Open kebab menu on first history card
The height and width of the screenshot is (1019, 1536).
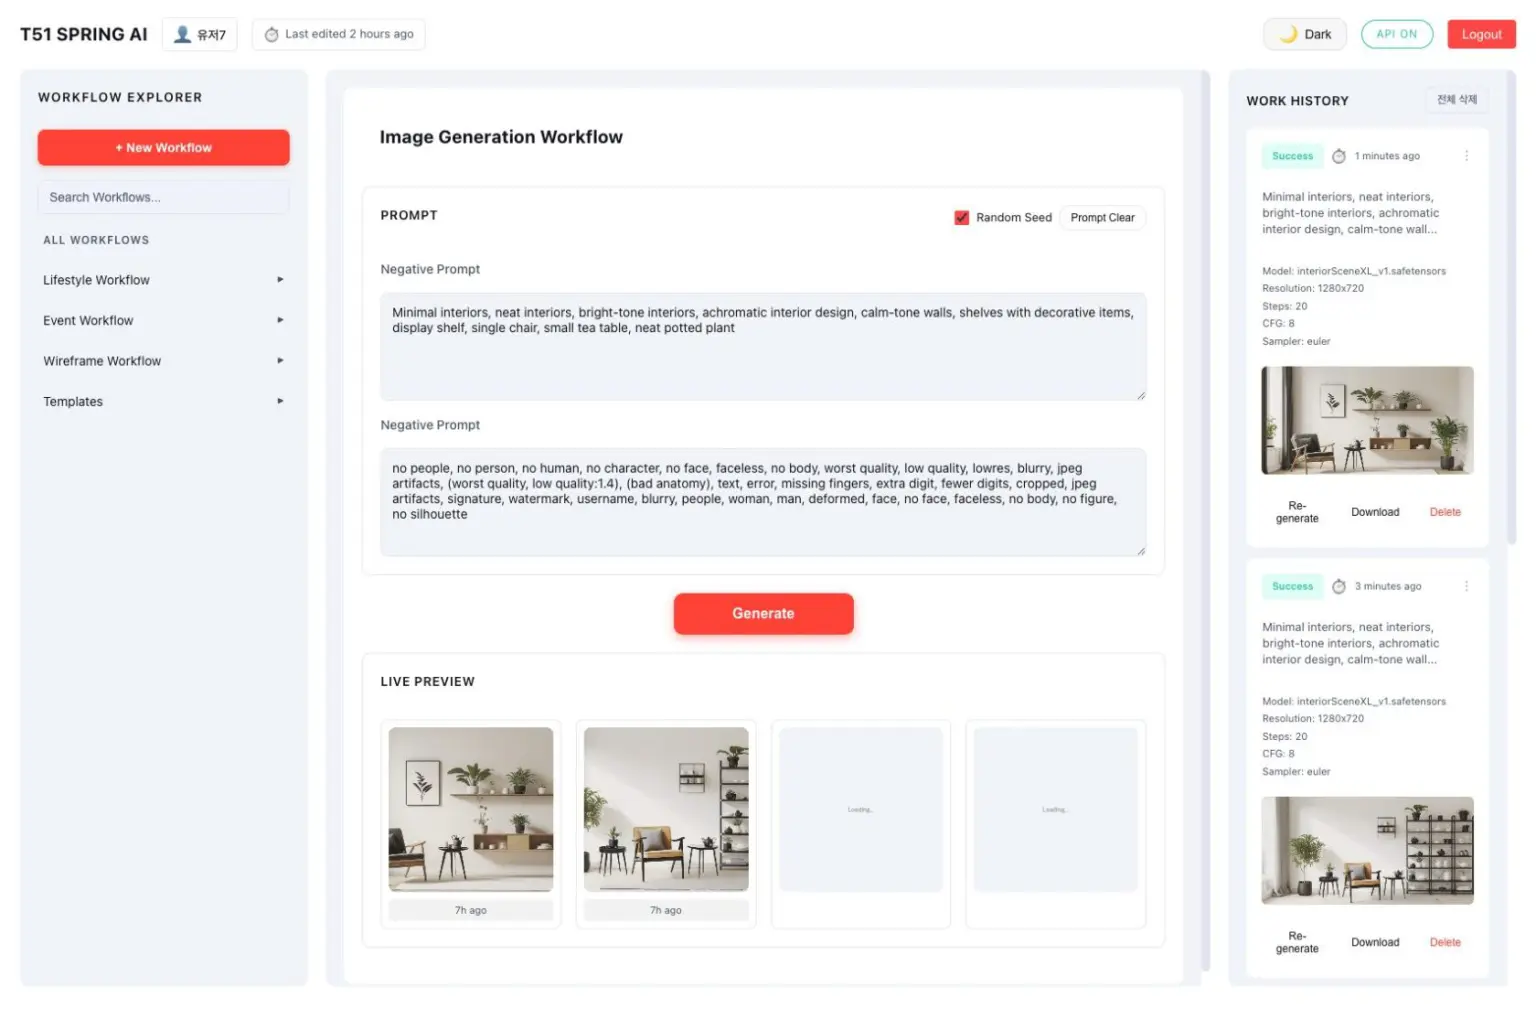pyautogui.click(x=1466, y=156)
